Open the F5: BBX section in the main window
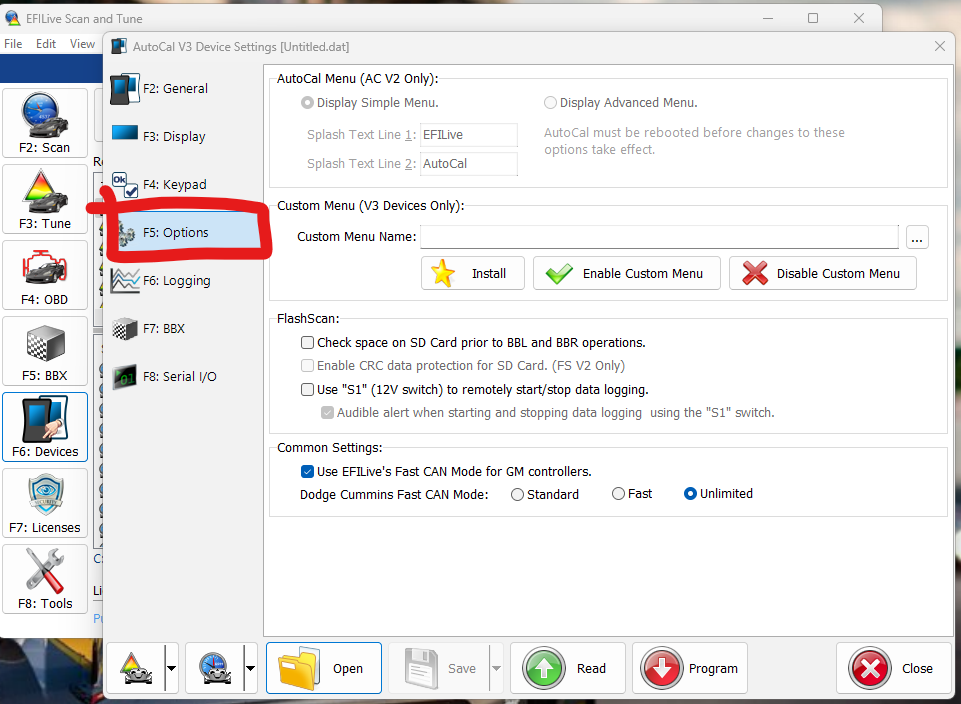Image resolution: width=961 pixels, height=704 pixels. [x=45, y=351]
